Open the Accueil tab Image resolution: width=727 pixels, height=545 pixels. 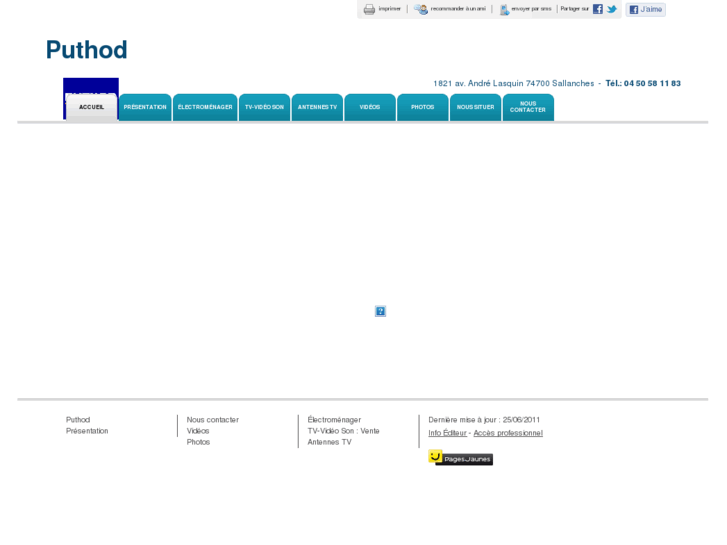pyautogui.click(x=91, y=107)
